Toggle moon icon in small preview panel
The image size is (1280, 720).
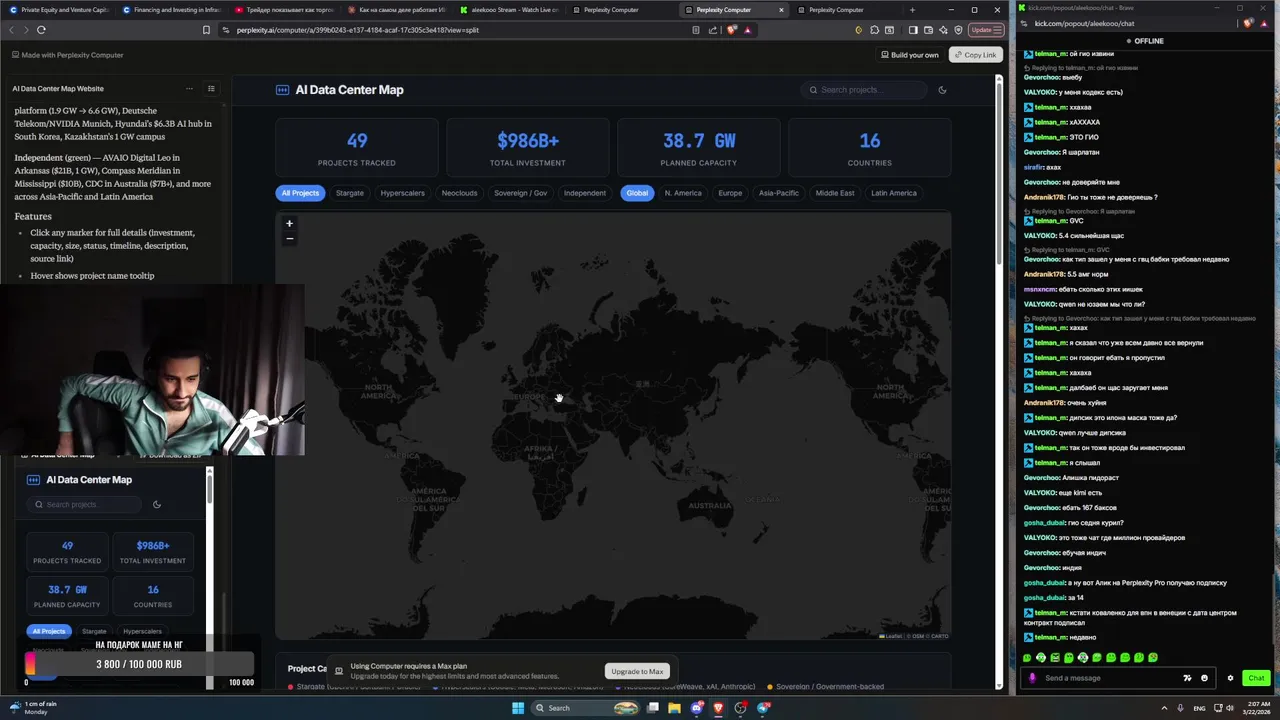tap(157, 504)
